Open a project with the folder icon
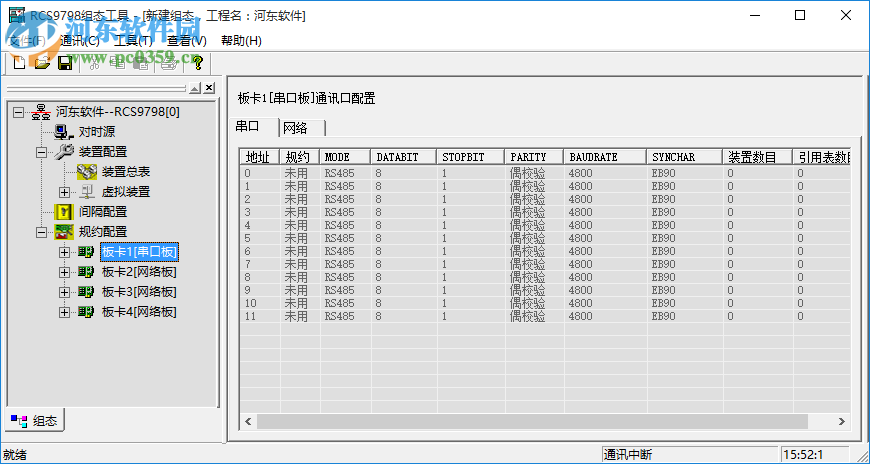870x464 pixels. (42, 63)
